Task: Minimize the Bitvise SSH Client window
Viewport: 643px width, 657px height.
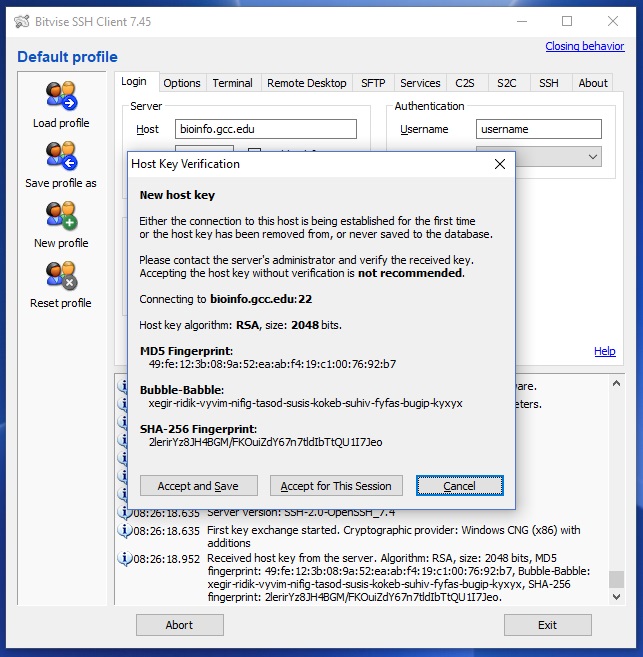Action: 522,21
